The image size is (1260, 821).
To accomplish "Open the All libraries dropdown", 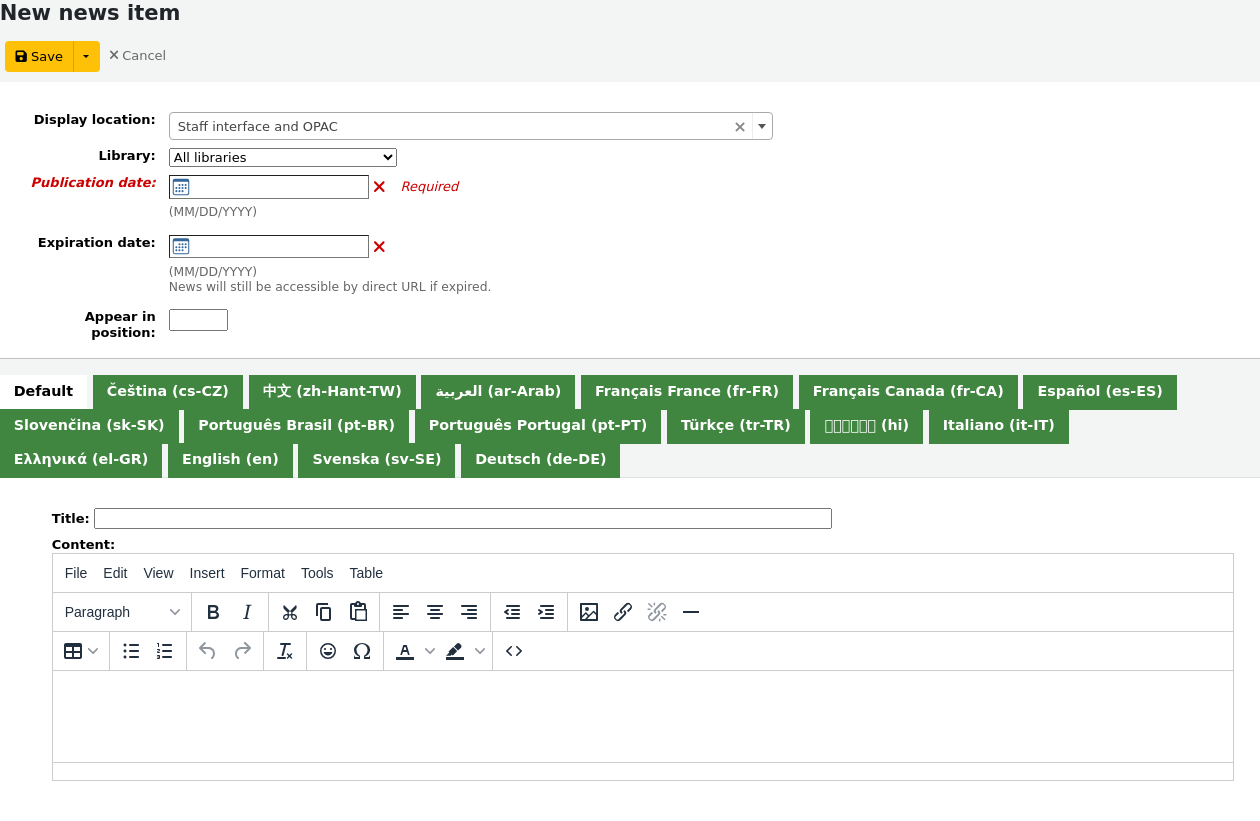I will tap(282, 157).
